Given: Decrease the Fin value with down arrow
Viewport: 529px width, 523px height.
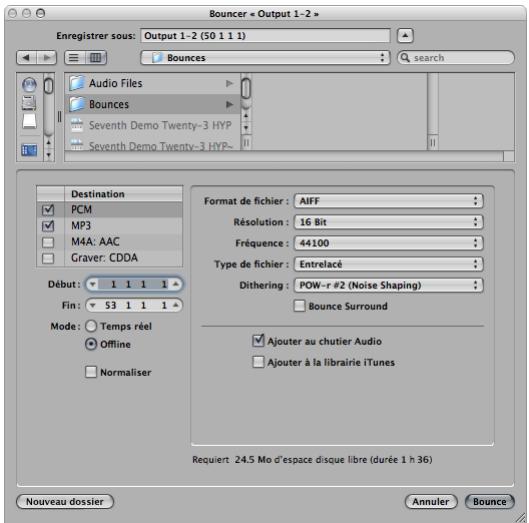Looking at the screenshot, I should (92, 305).
